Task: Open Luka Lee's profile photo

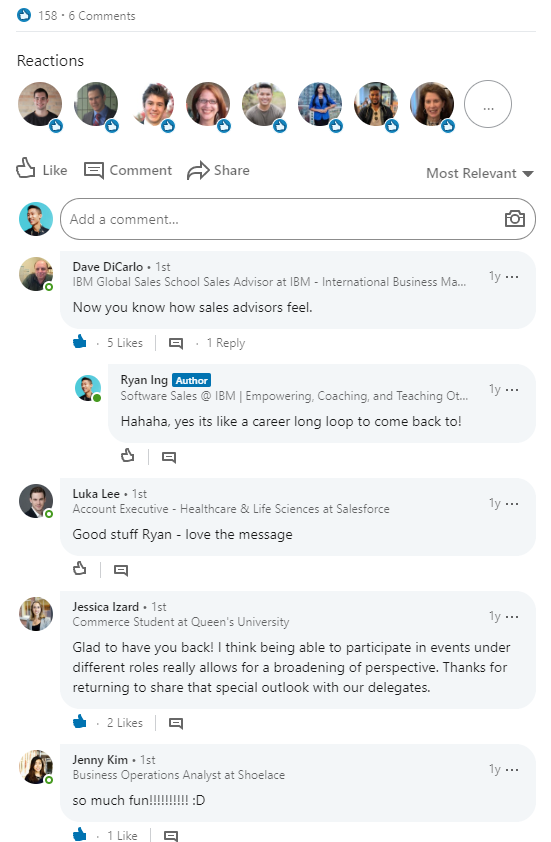Action: click(36, 501)
